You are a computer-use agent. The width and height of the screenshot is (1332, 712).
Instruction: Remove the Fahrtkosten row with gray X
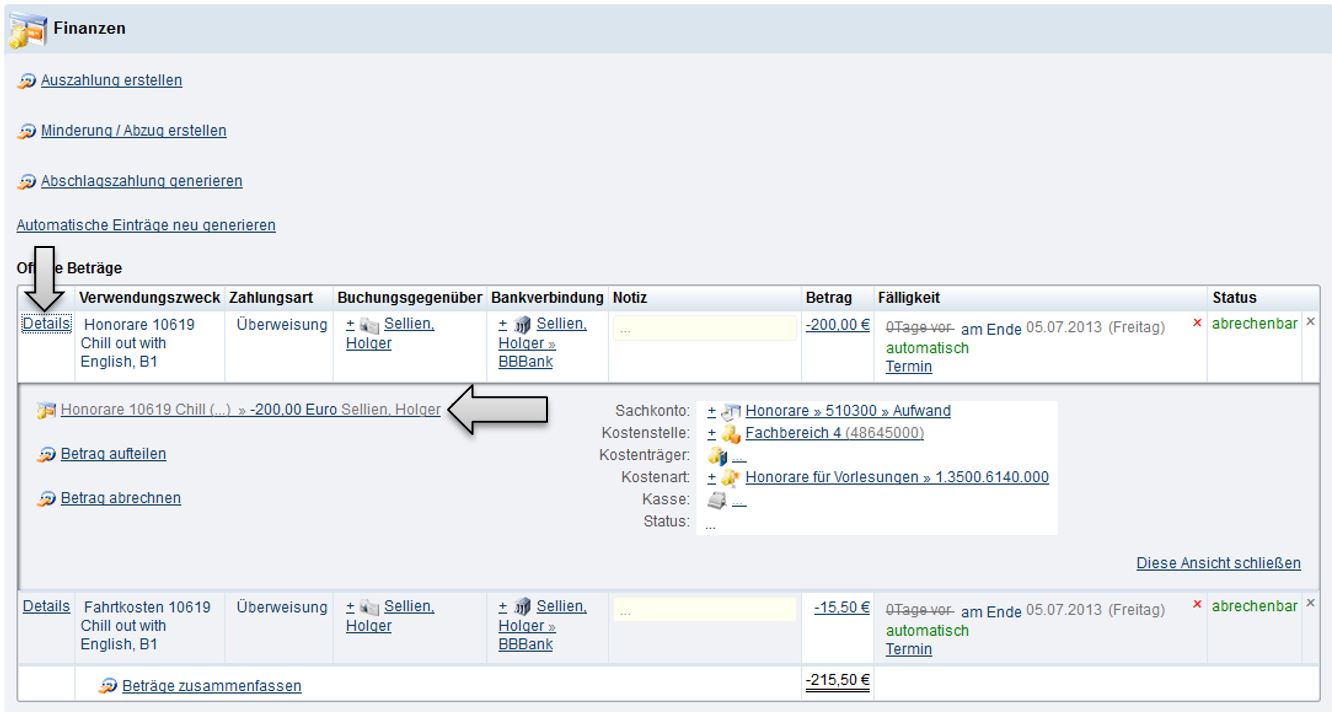pos(1311,604)
